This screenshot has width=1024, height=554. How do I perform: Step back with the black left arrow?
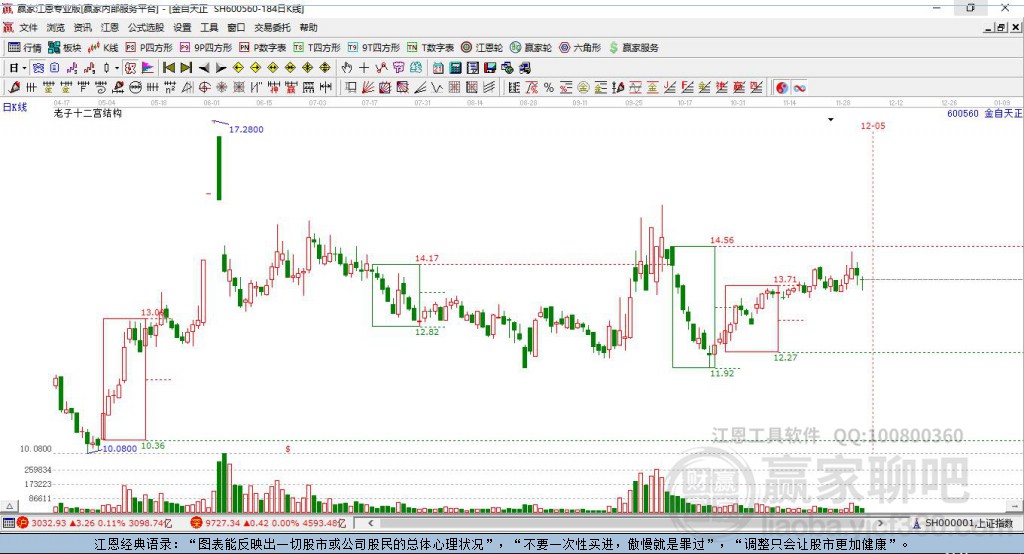(204, 68)
